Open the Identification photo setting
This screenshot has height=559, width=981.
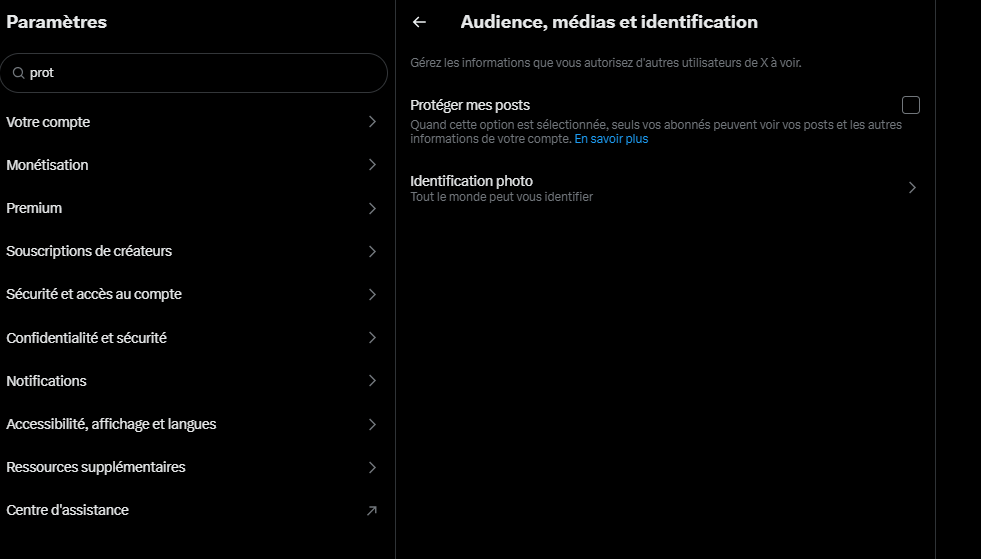click(x=665, y=188)
